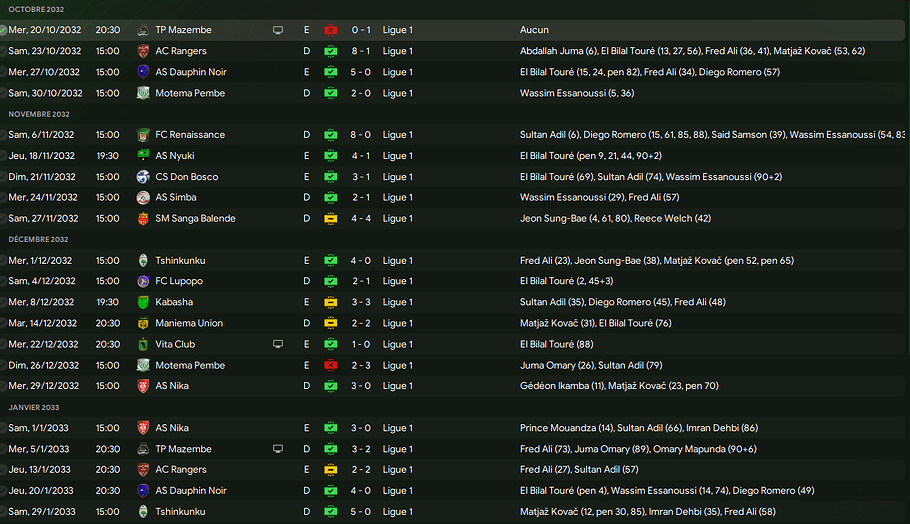Click the CS Don Bosco club badge
Image resolution: width=910 pixels, height=524 pixels.
pos(143,177)
